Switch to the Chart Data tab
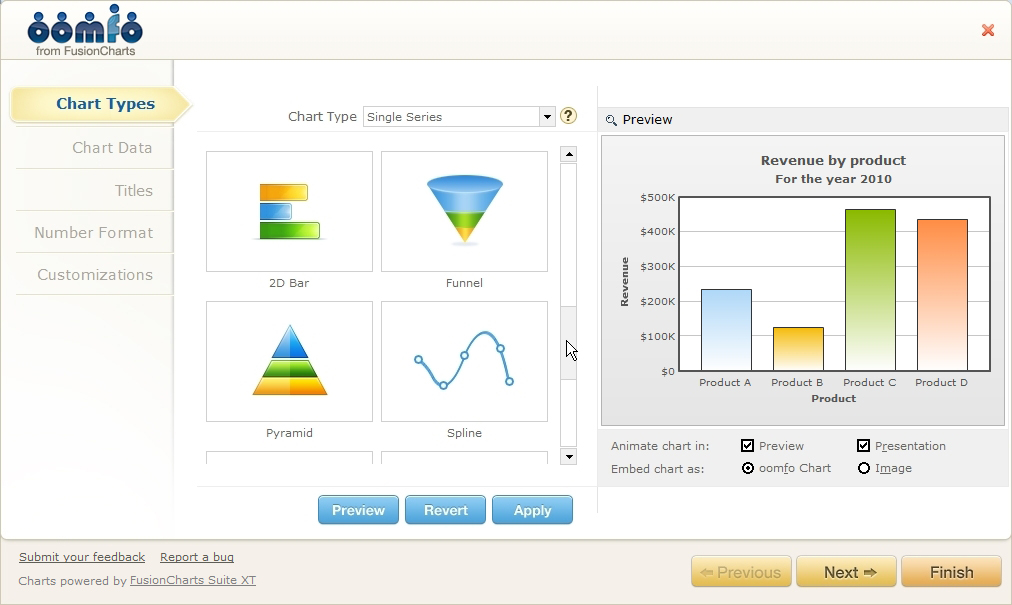This screenshot has height=605, width=1012. (113, 148)
